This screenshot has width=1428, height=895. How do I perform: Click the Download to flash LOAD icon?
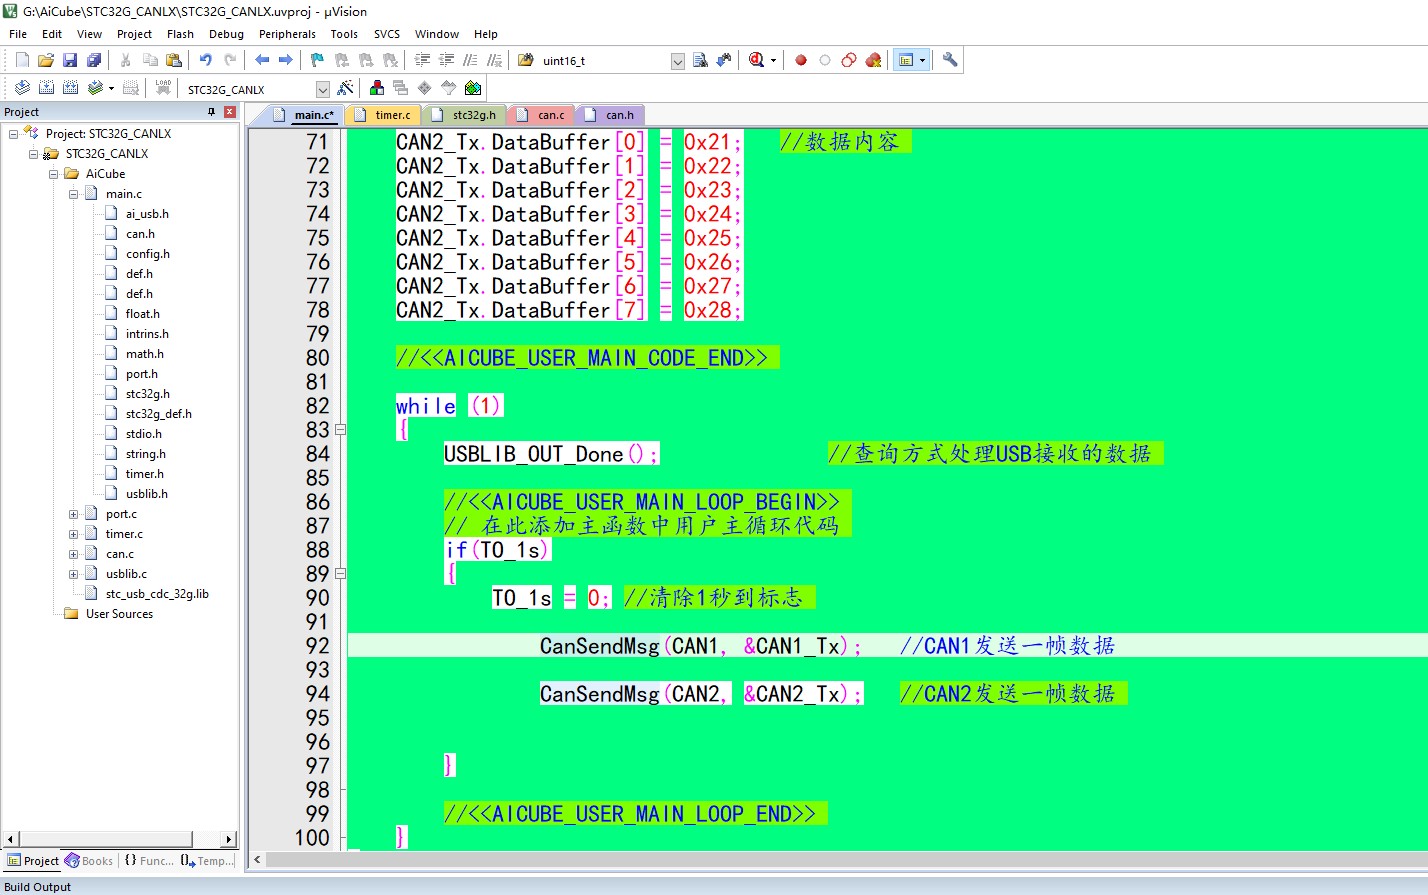(x=163, y=88)
